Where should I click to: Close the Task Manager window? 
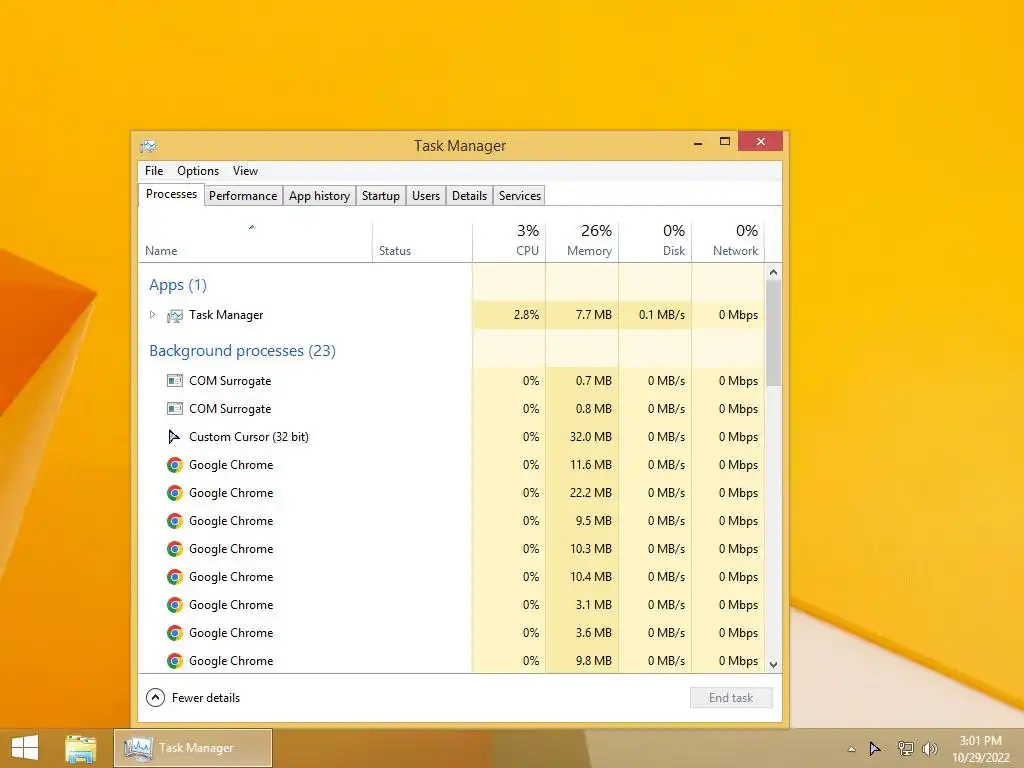[x=760, y=141]
